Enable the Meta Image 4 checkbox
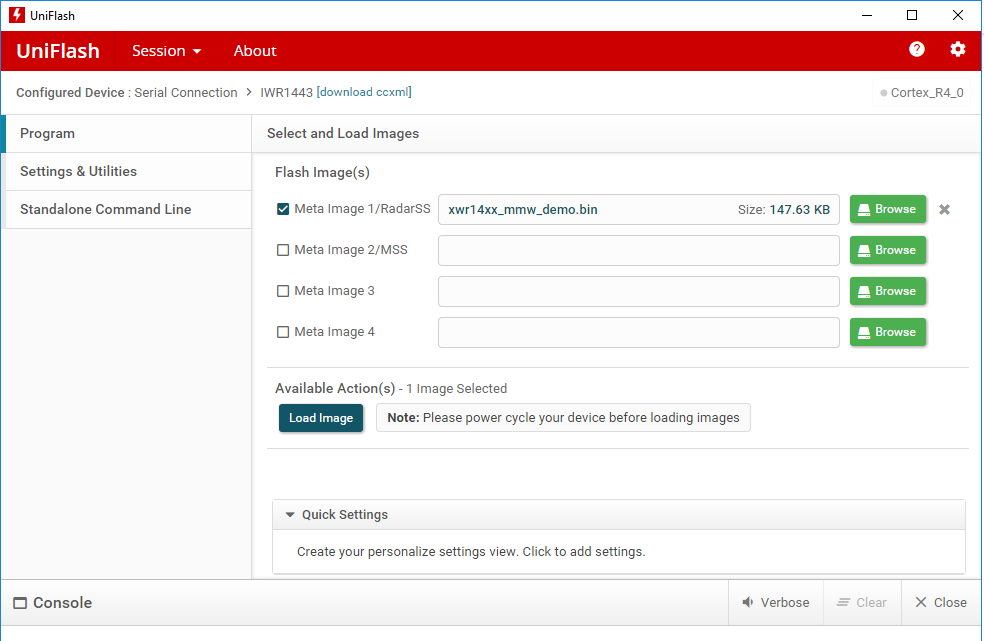 283,331
